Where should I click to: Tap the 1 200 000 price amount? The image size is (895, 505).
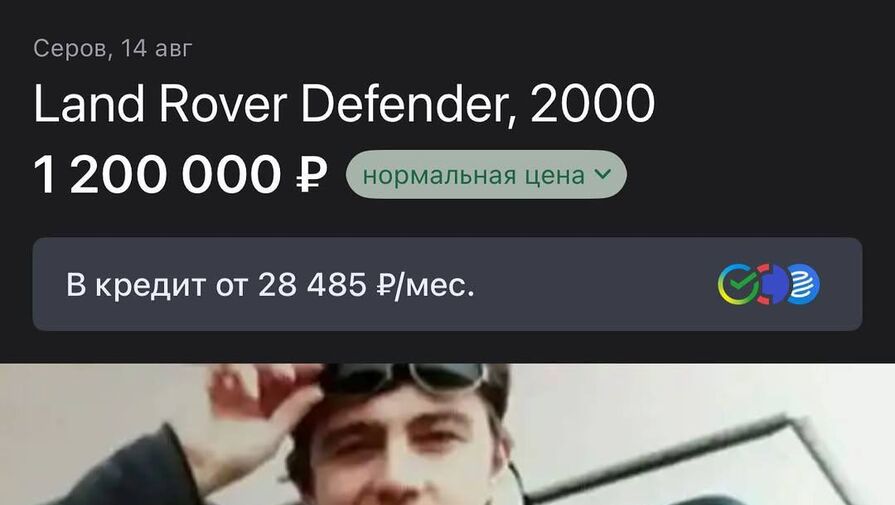click(x=158, y=175)
